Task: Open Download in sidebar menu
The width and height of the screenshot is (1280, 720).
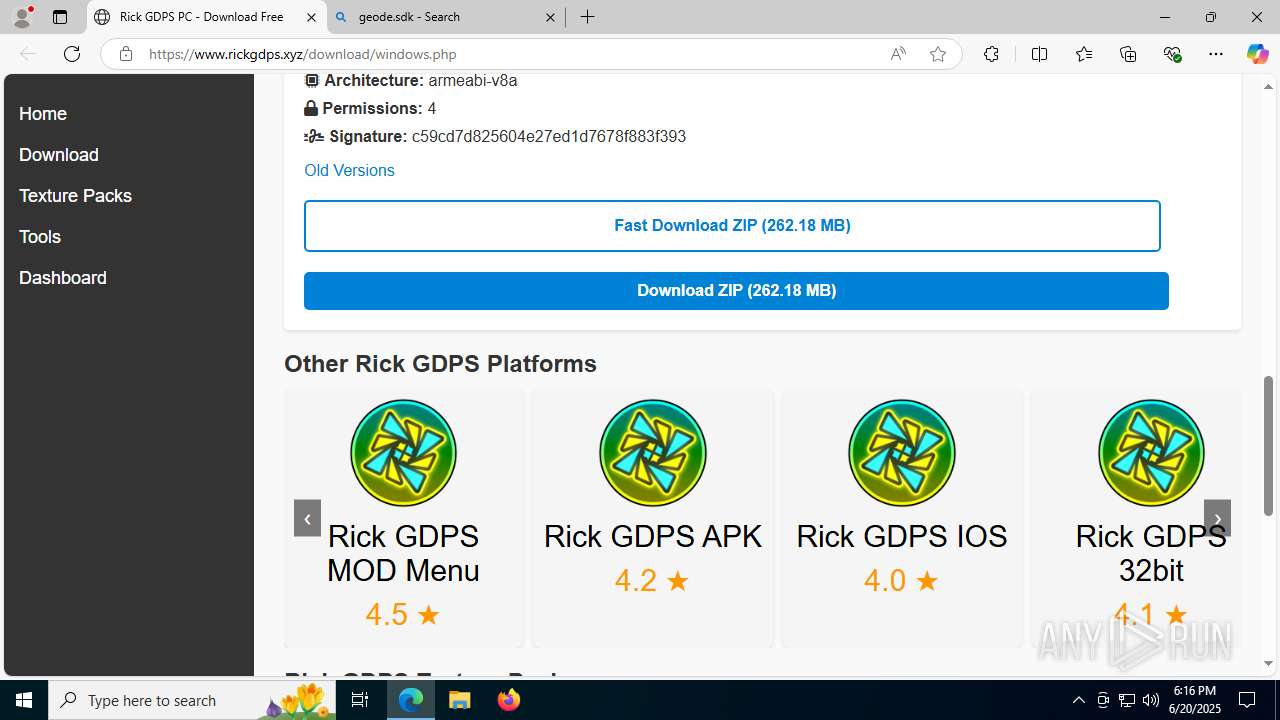Action: [x=59, y=155]
